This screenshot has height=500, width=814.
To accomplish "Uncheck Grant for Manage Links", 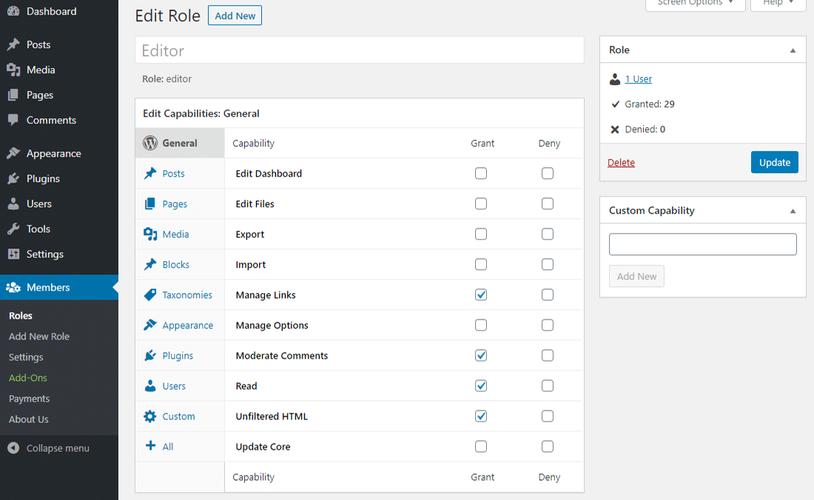I will tap(481, 295).
